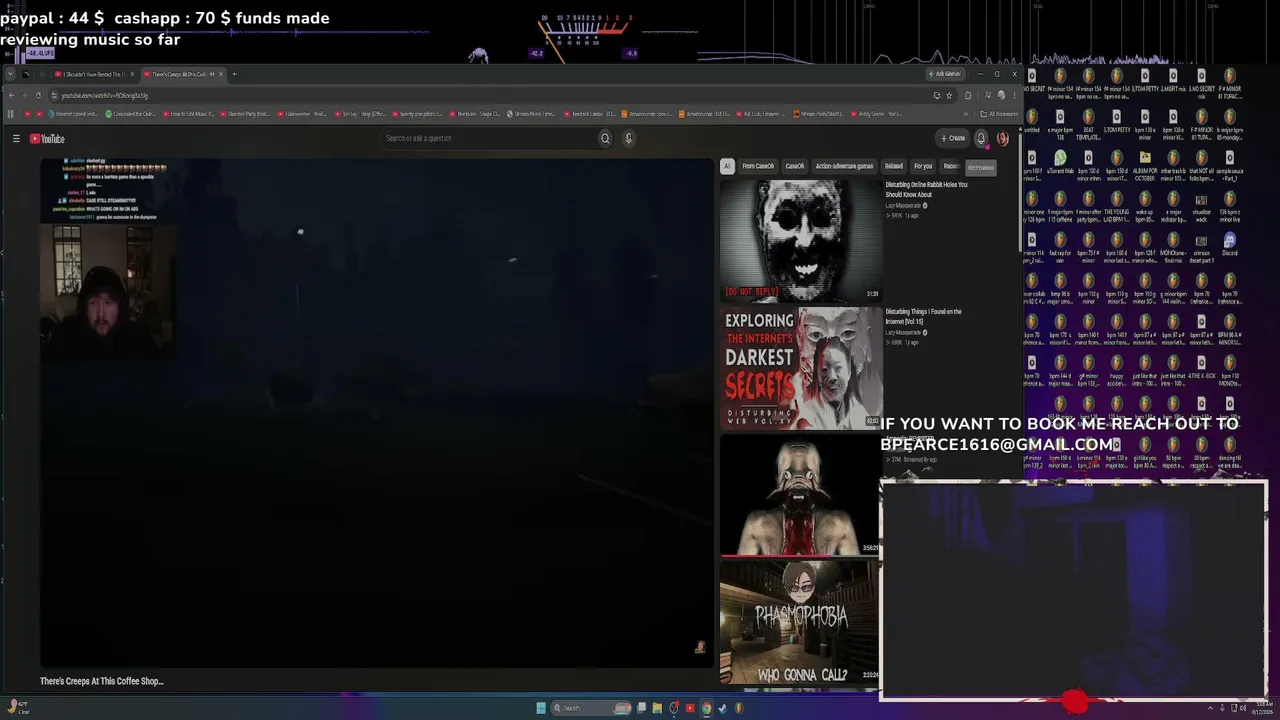Go back with Chrome's back arrow
Viewport: 1280px width, 720px height.
pyautogui.click(x=11, y=95)
